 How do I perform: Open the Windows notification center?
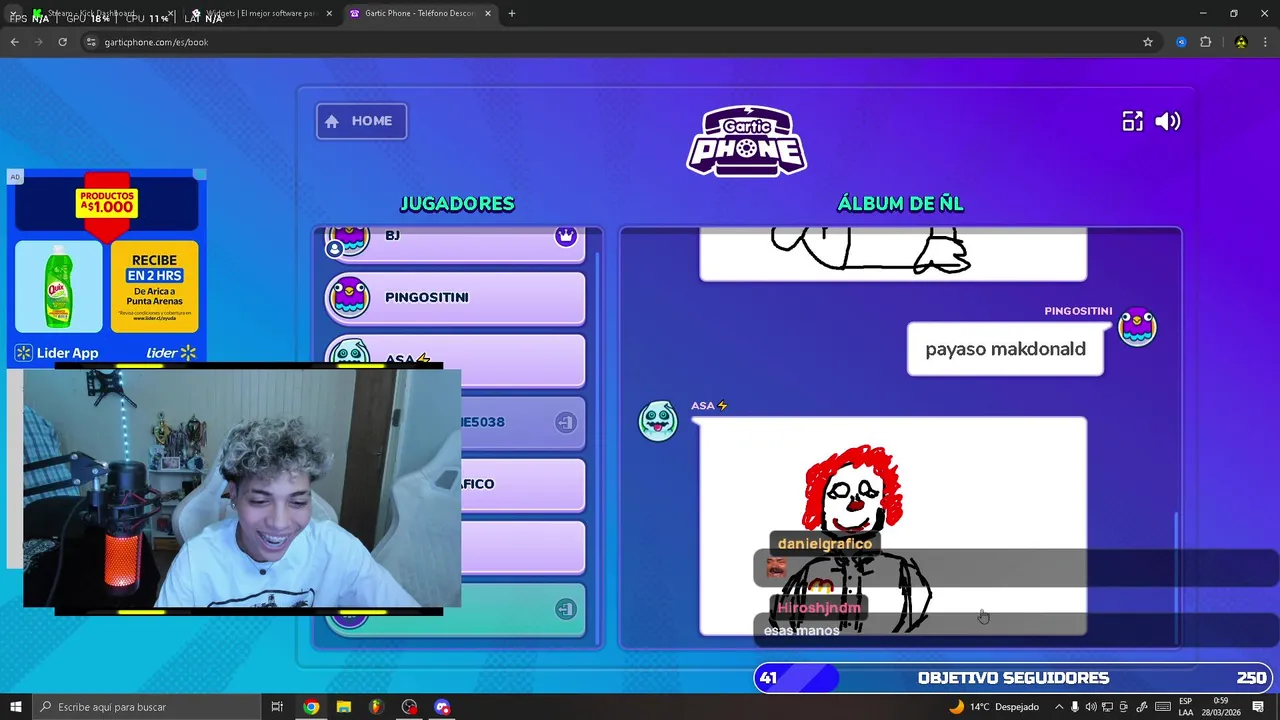click(1258, 707)
